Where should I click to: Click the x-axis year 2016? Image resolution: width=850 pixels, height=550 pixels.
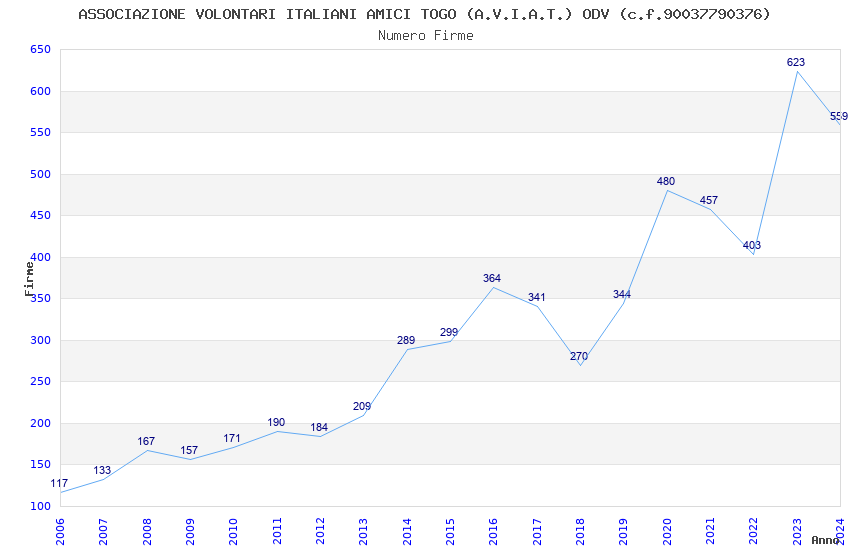click(494, 531)
